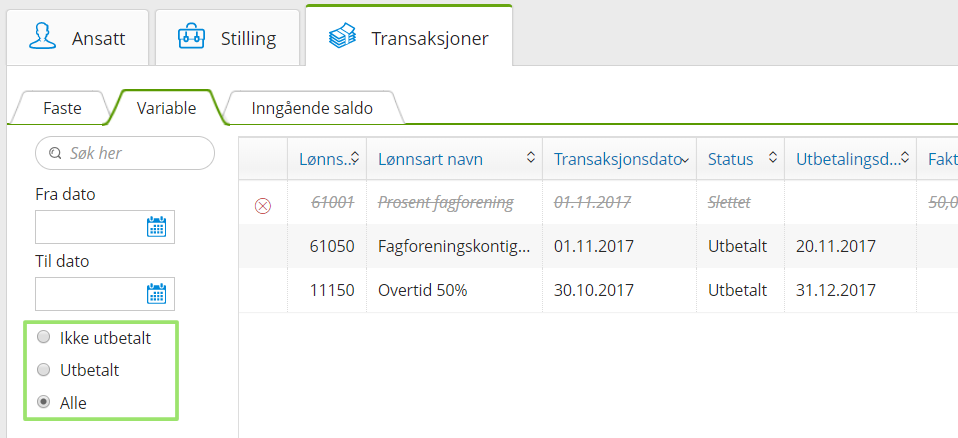Viewport: 958px width, 438px height.
Task: Select the Variable tab
Action: click(x=166, y=108)
